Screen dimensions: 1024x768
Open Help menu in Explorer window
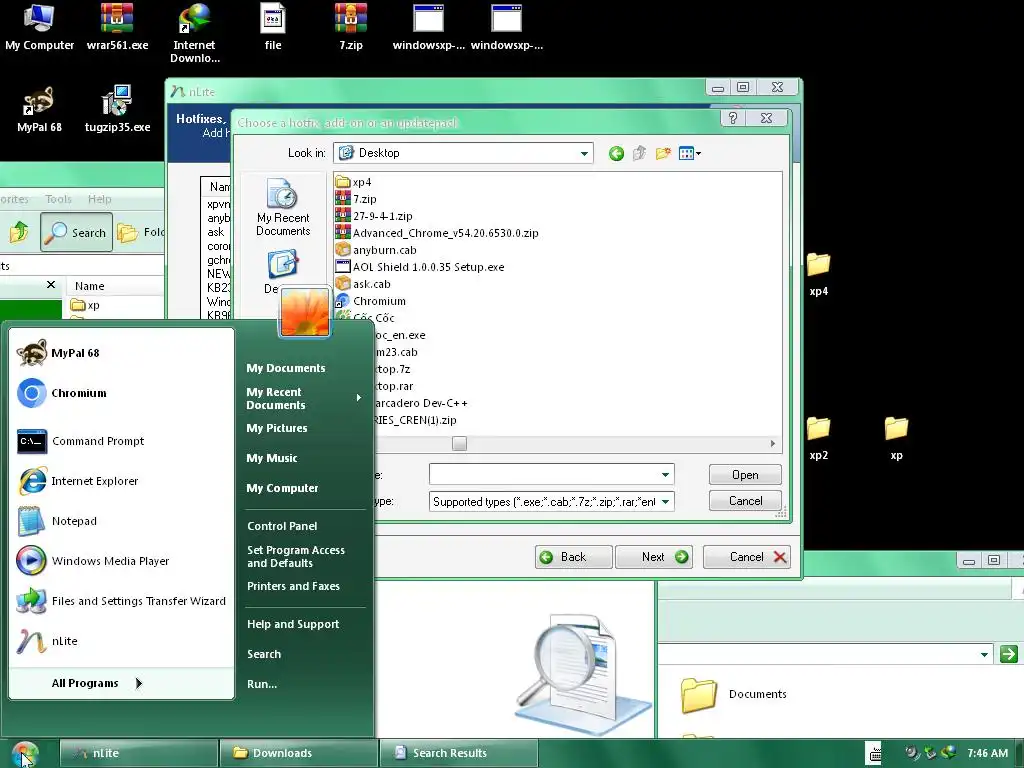coord(99,199)
